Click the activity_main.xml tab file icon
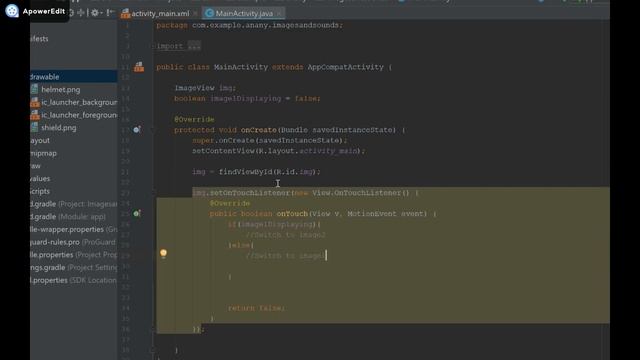 125,13
